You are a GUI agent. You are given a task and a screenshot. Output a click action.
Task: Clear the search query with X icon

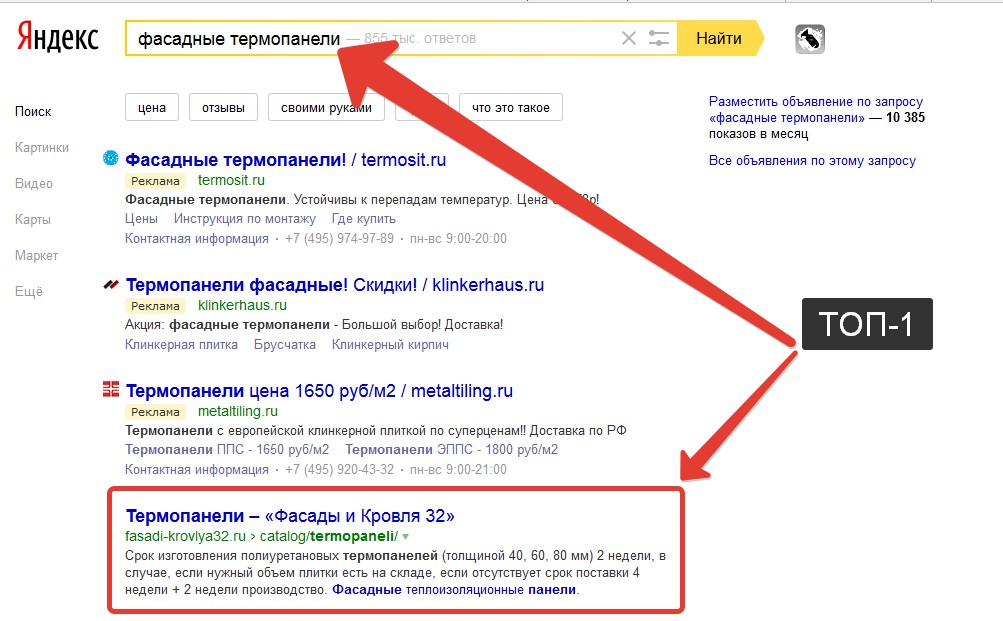pyautogui.click(x=629, y=39)
